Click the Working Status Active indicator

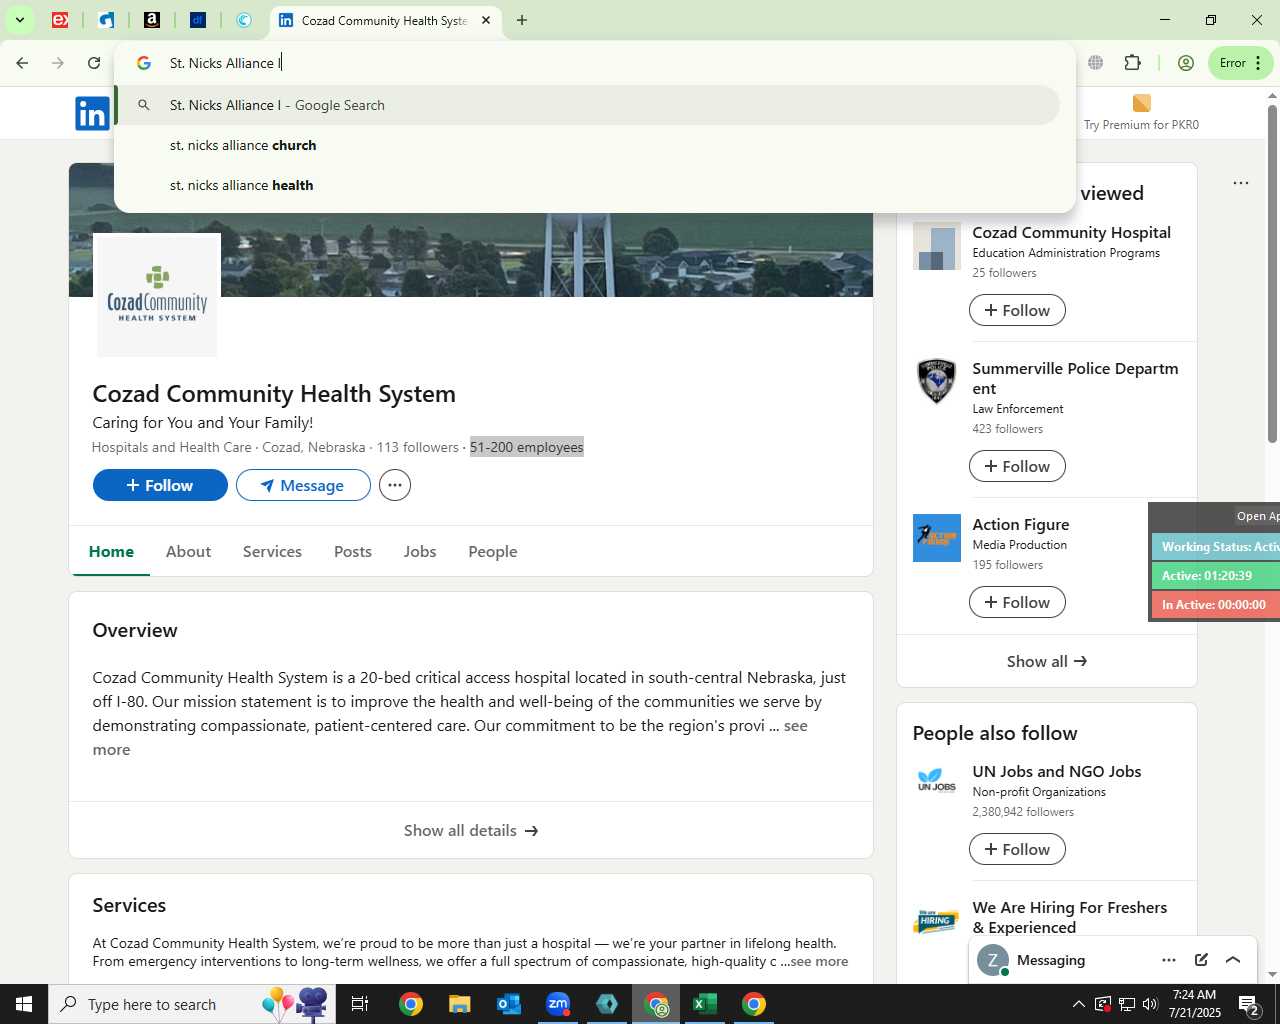[1216, 546]
